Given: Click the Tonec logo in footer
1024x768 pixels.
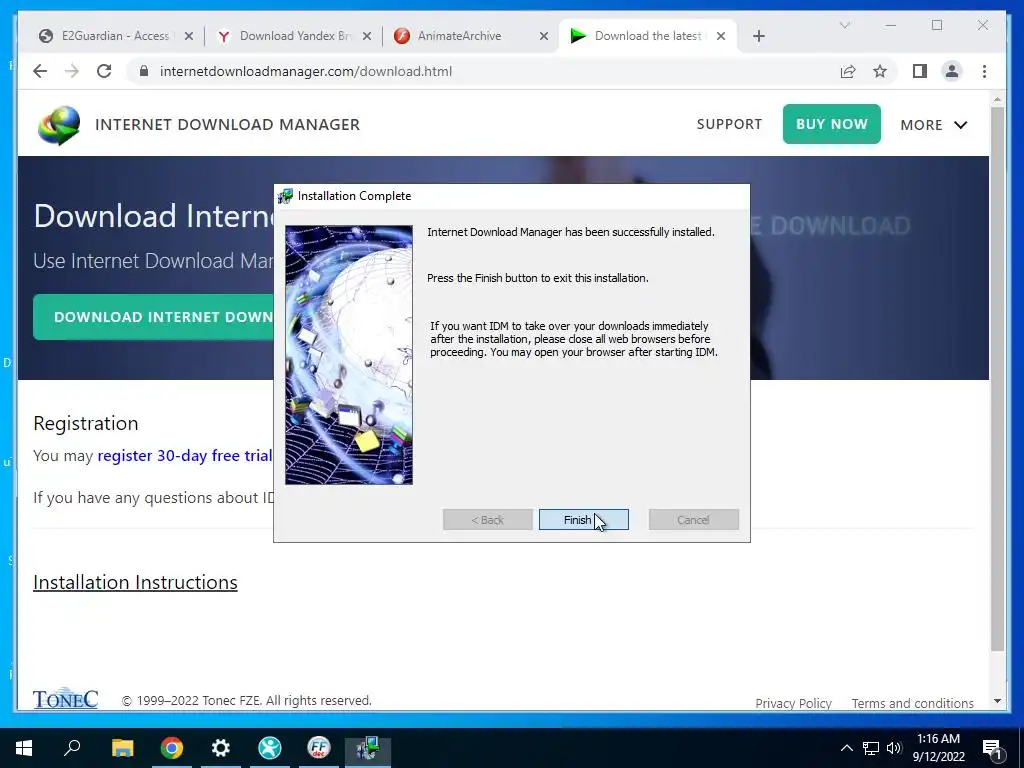Looking at the screenshot, I should tap(65, 698).
